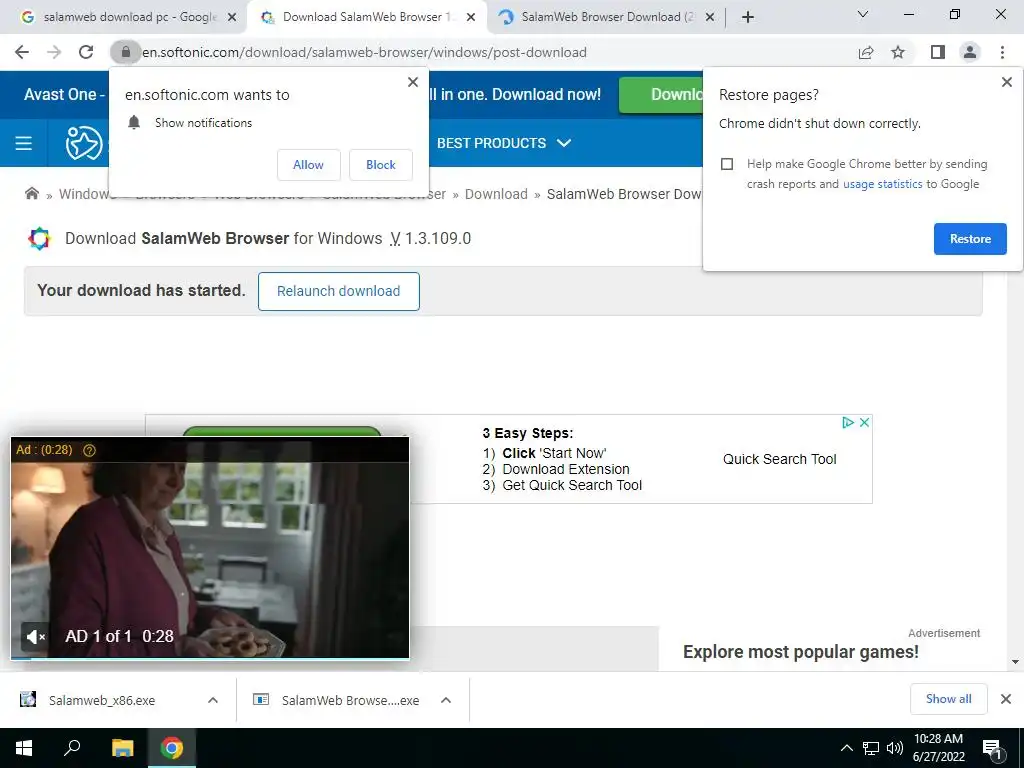Click the Chrome taskbar icon
Viewport: 1024px width, 768px height.
[x=172, y=748]
